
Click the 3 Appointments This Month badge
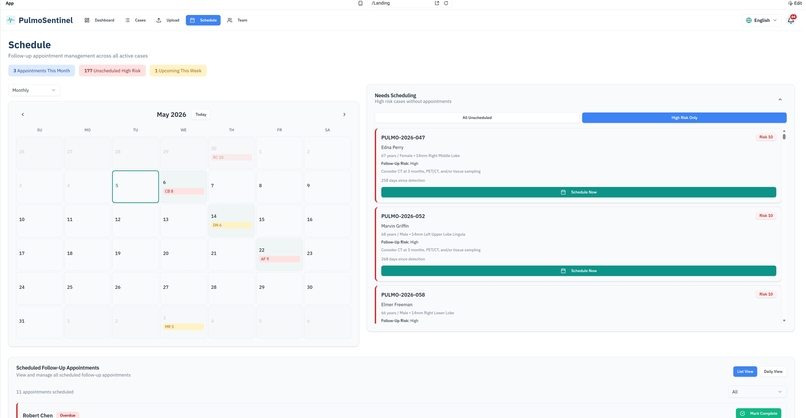pyautogui.click(x=42, y=70)
